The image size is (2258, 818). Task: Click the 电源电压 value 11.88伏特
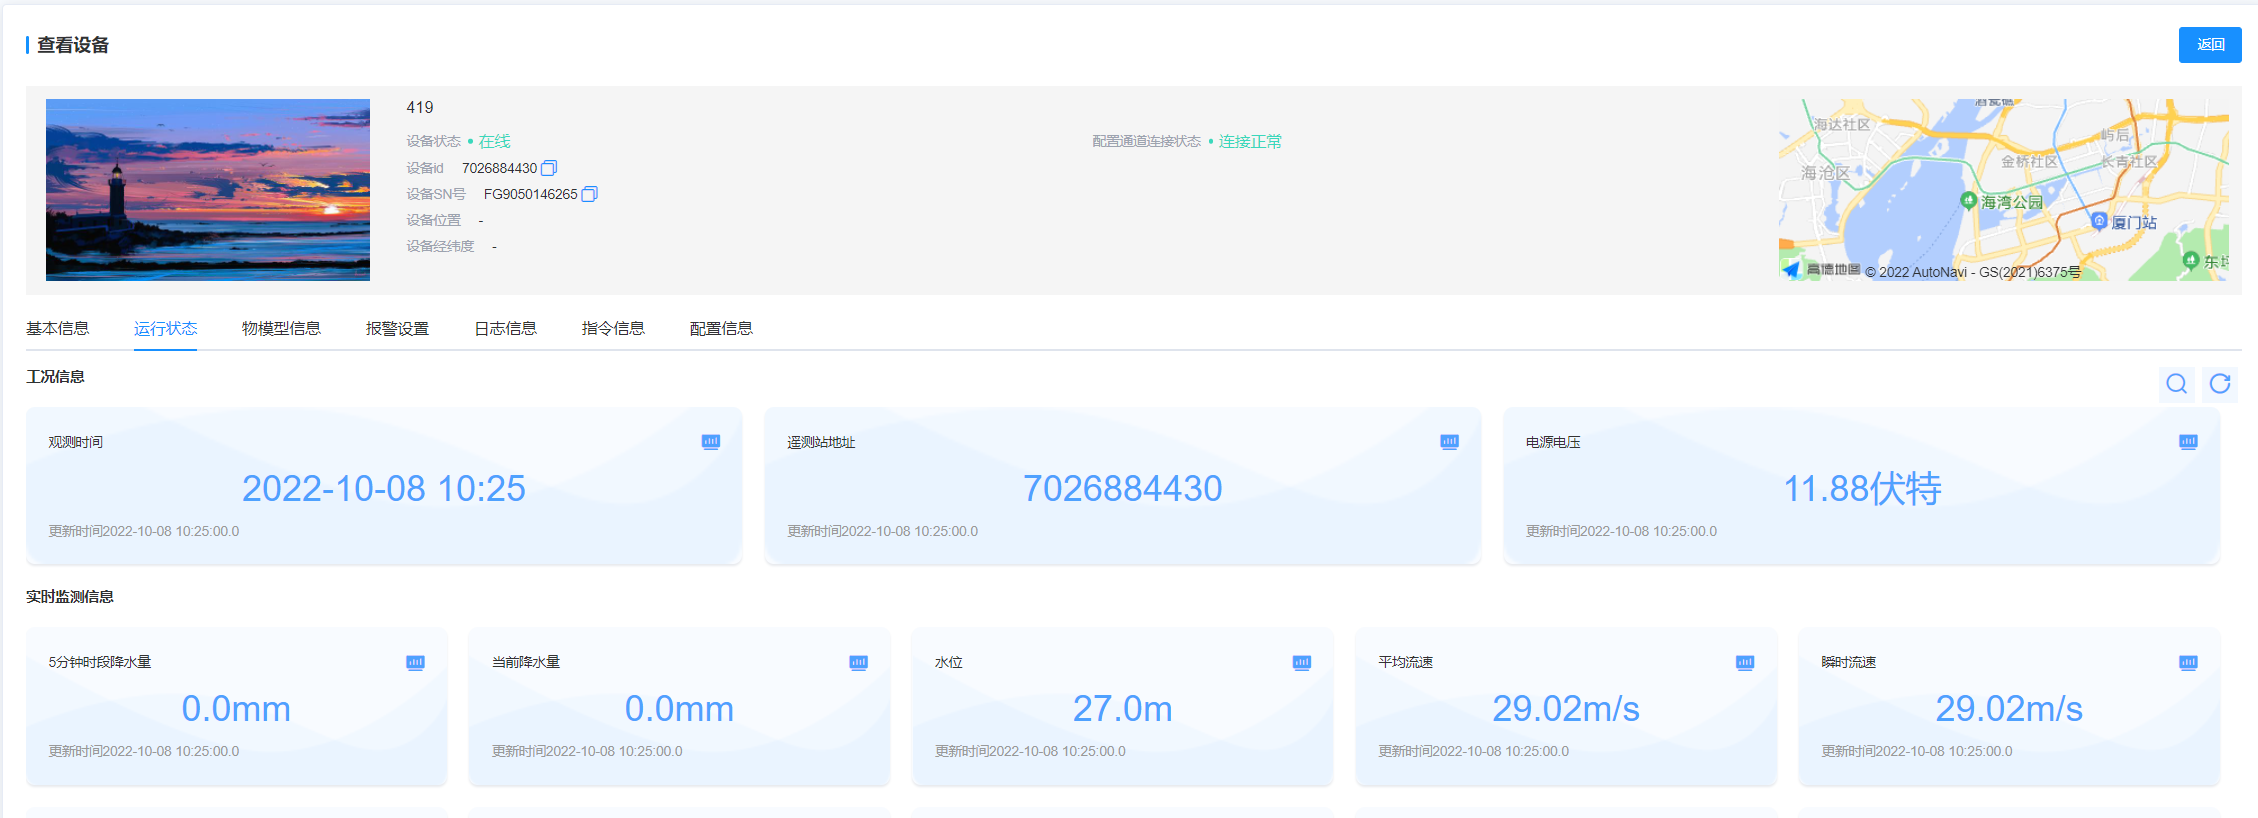[x=1862, y=488]
